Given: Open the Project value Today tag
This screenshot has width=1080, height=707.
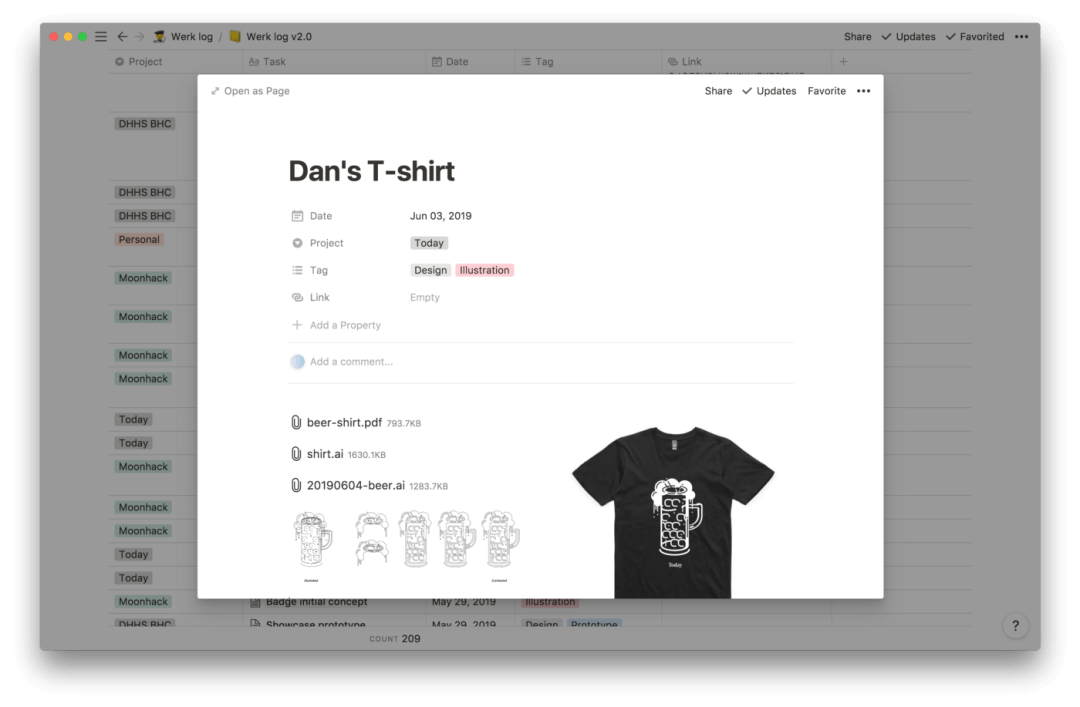Looking at the screenshot, I should coord(429,243).
